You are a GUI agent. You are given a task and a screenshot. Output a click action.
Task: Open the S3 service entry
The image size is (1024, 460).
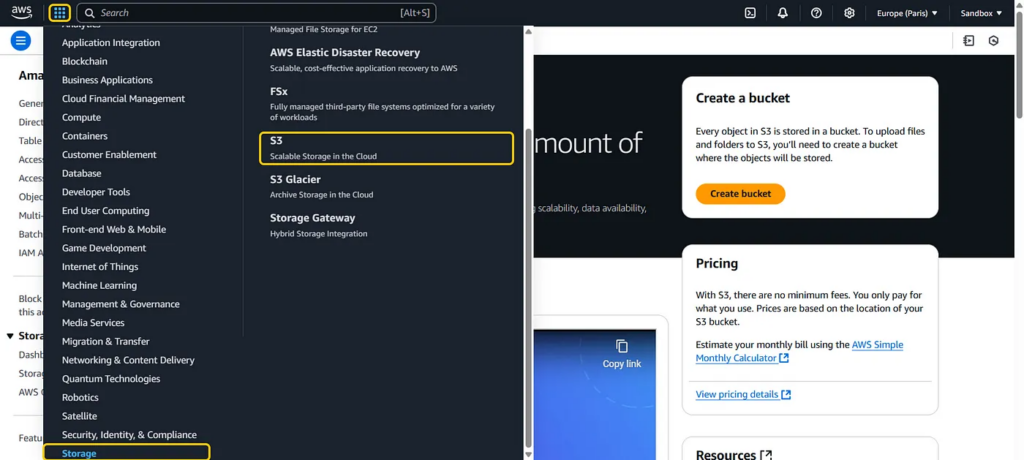click(x=387, y=148)
